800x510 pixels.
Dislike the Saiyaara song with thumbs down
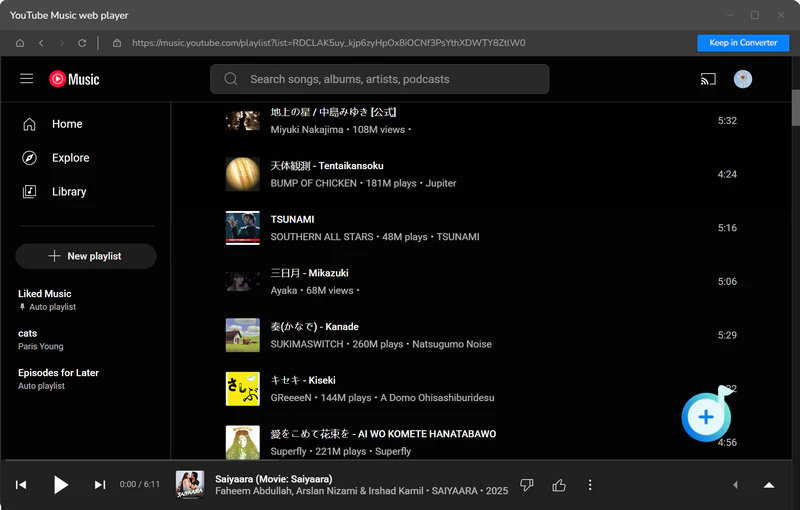coord(527,485)
